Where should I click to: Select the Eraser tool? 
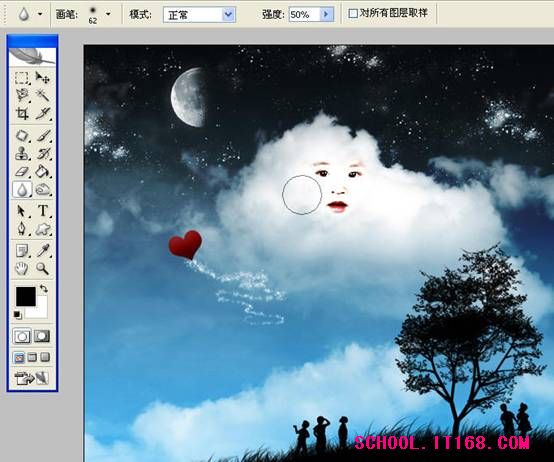pos(22,171)
